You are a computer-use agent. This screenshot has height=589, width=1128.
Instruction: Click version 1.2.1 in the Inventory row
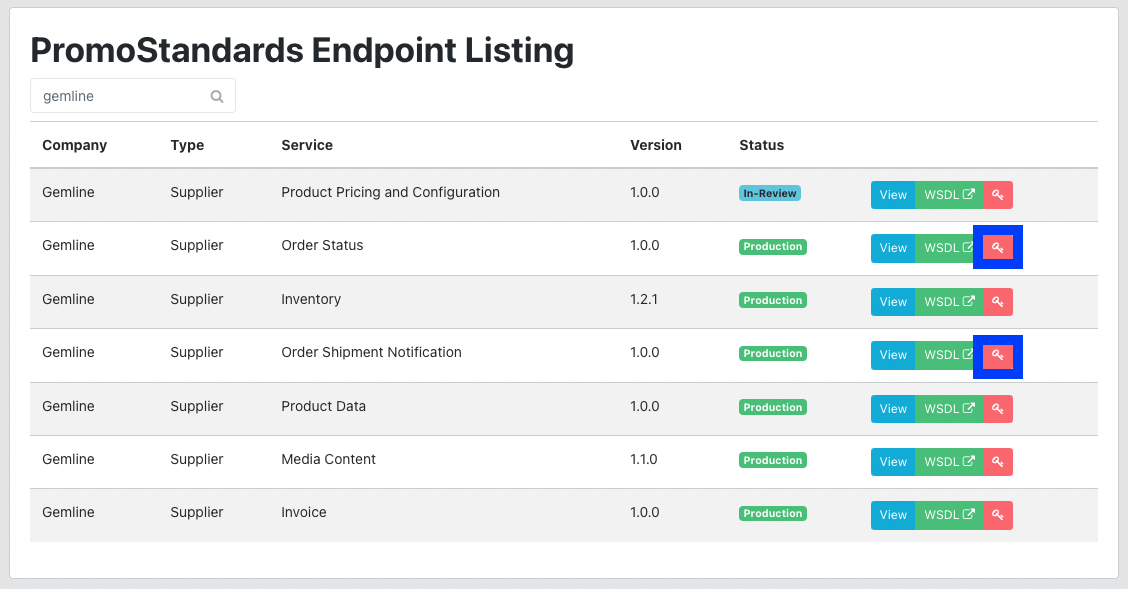(644, 299)
